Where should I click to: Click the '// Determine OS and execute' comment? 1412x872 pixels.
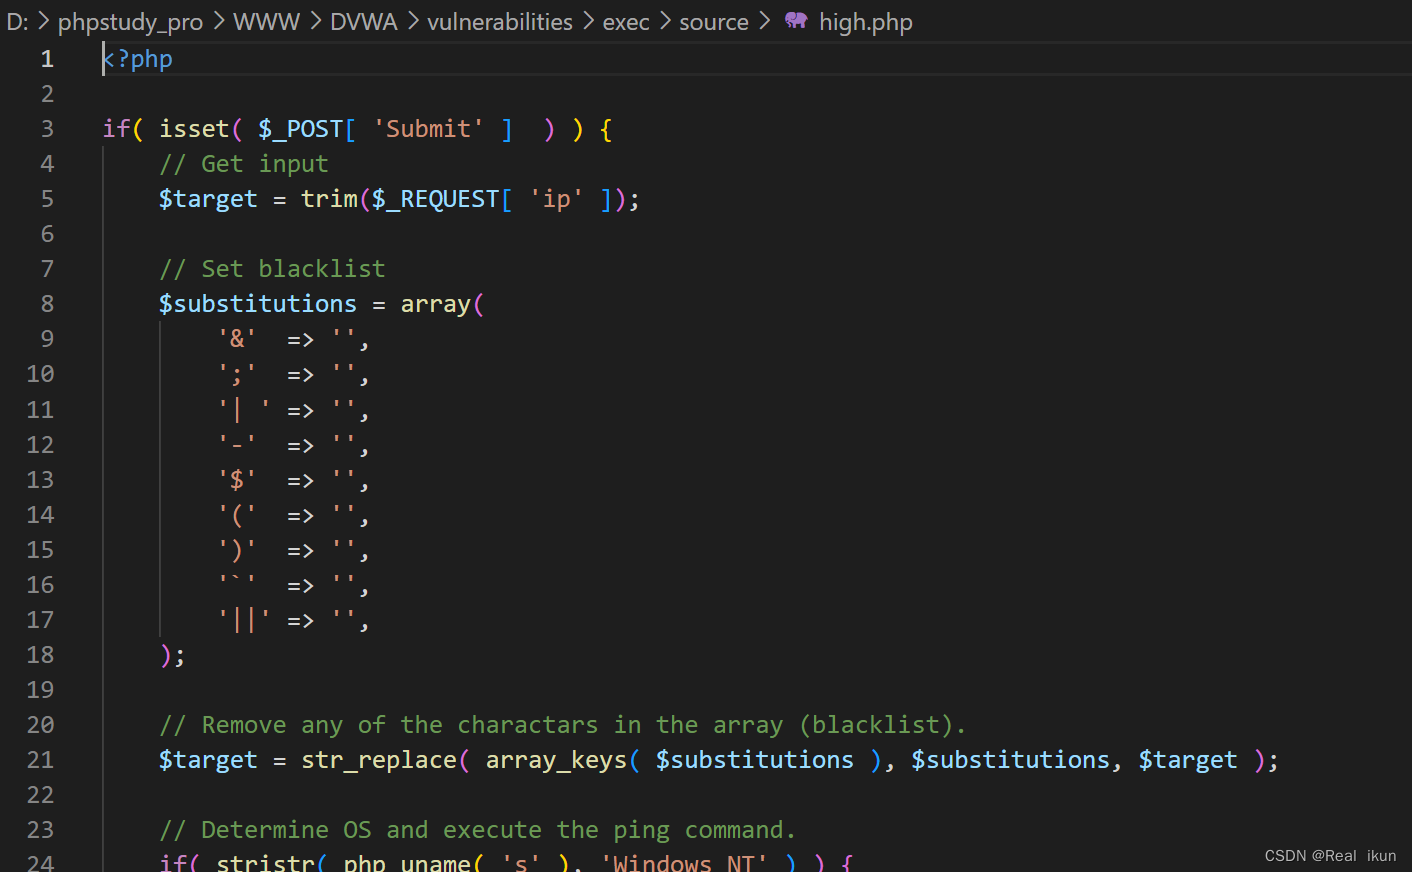coord(478,830)
